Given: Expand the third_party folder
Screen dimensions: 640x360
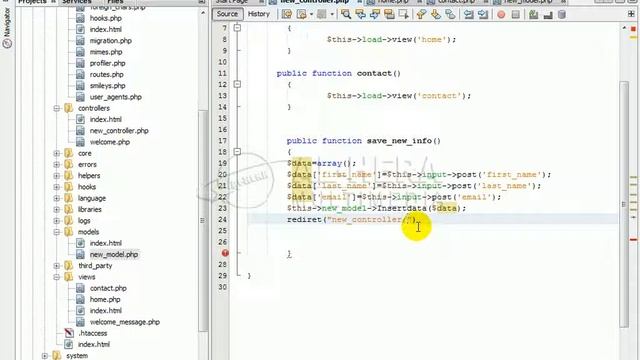Looking at the screenshot, I should coord(57,266).
